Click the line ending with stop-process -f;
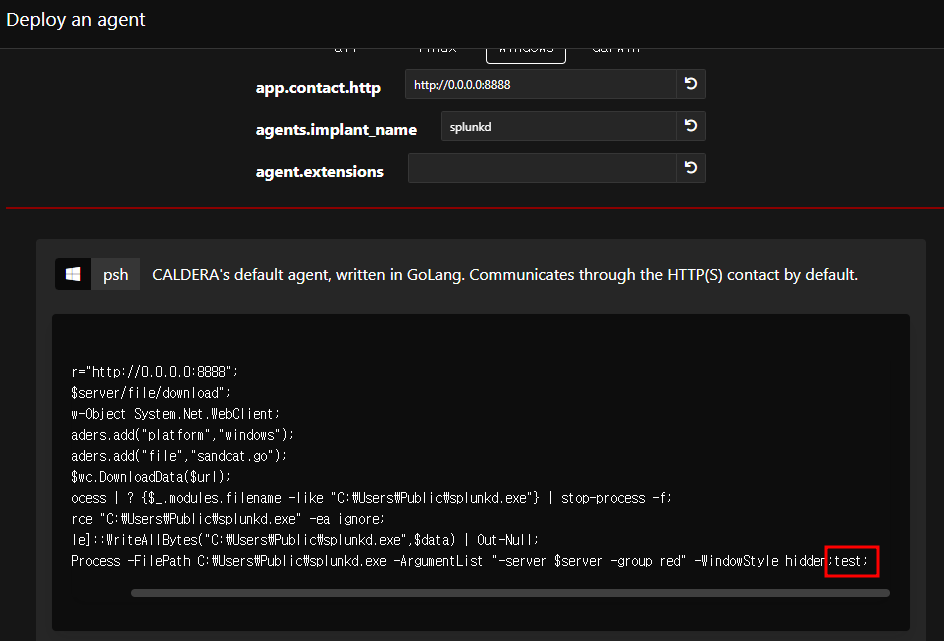 click(371, 498)
